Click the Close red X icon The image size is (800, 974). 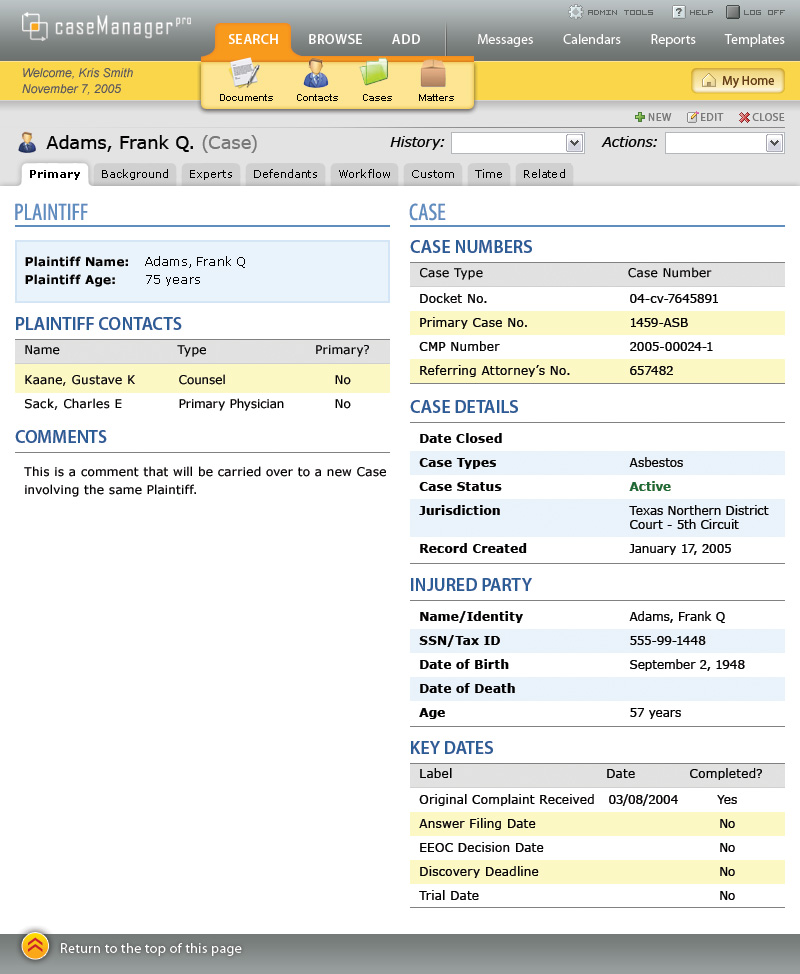pos(744,117)
